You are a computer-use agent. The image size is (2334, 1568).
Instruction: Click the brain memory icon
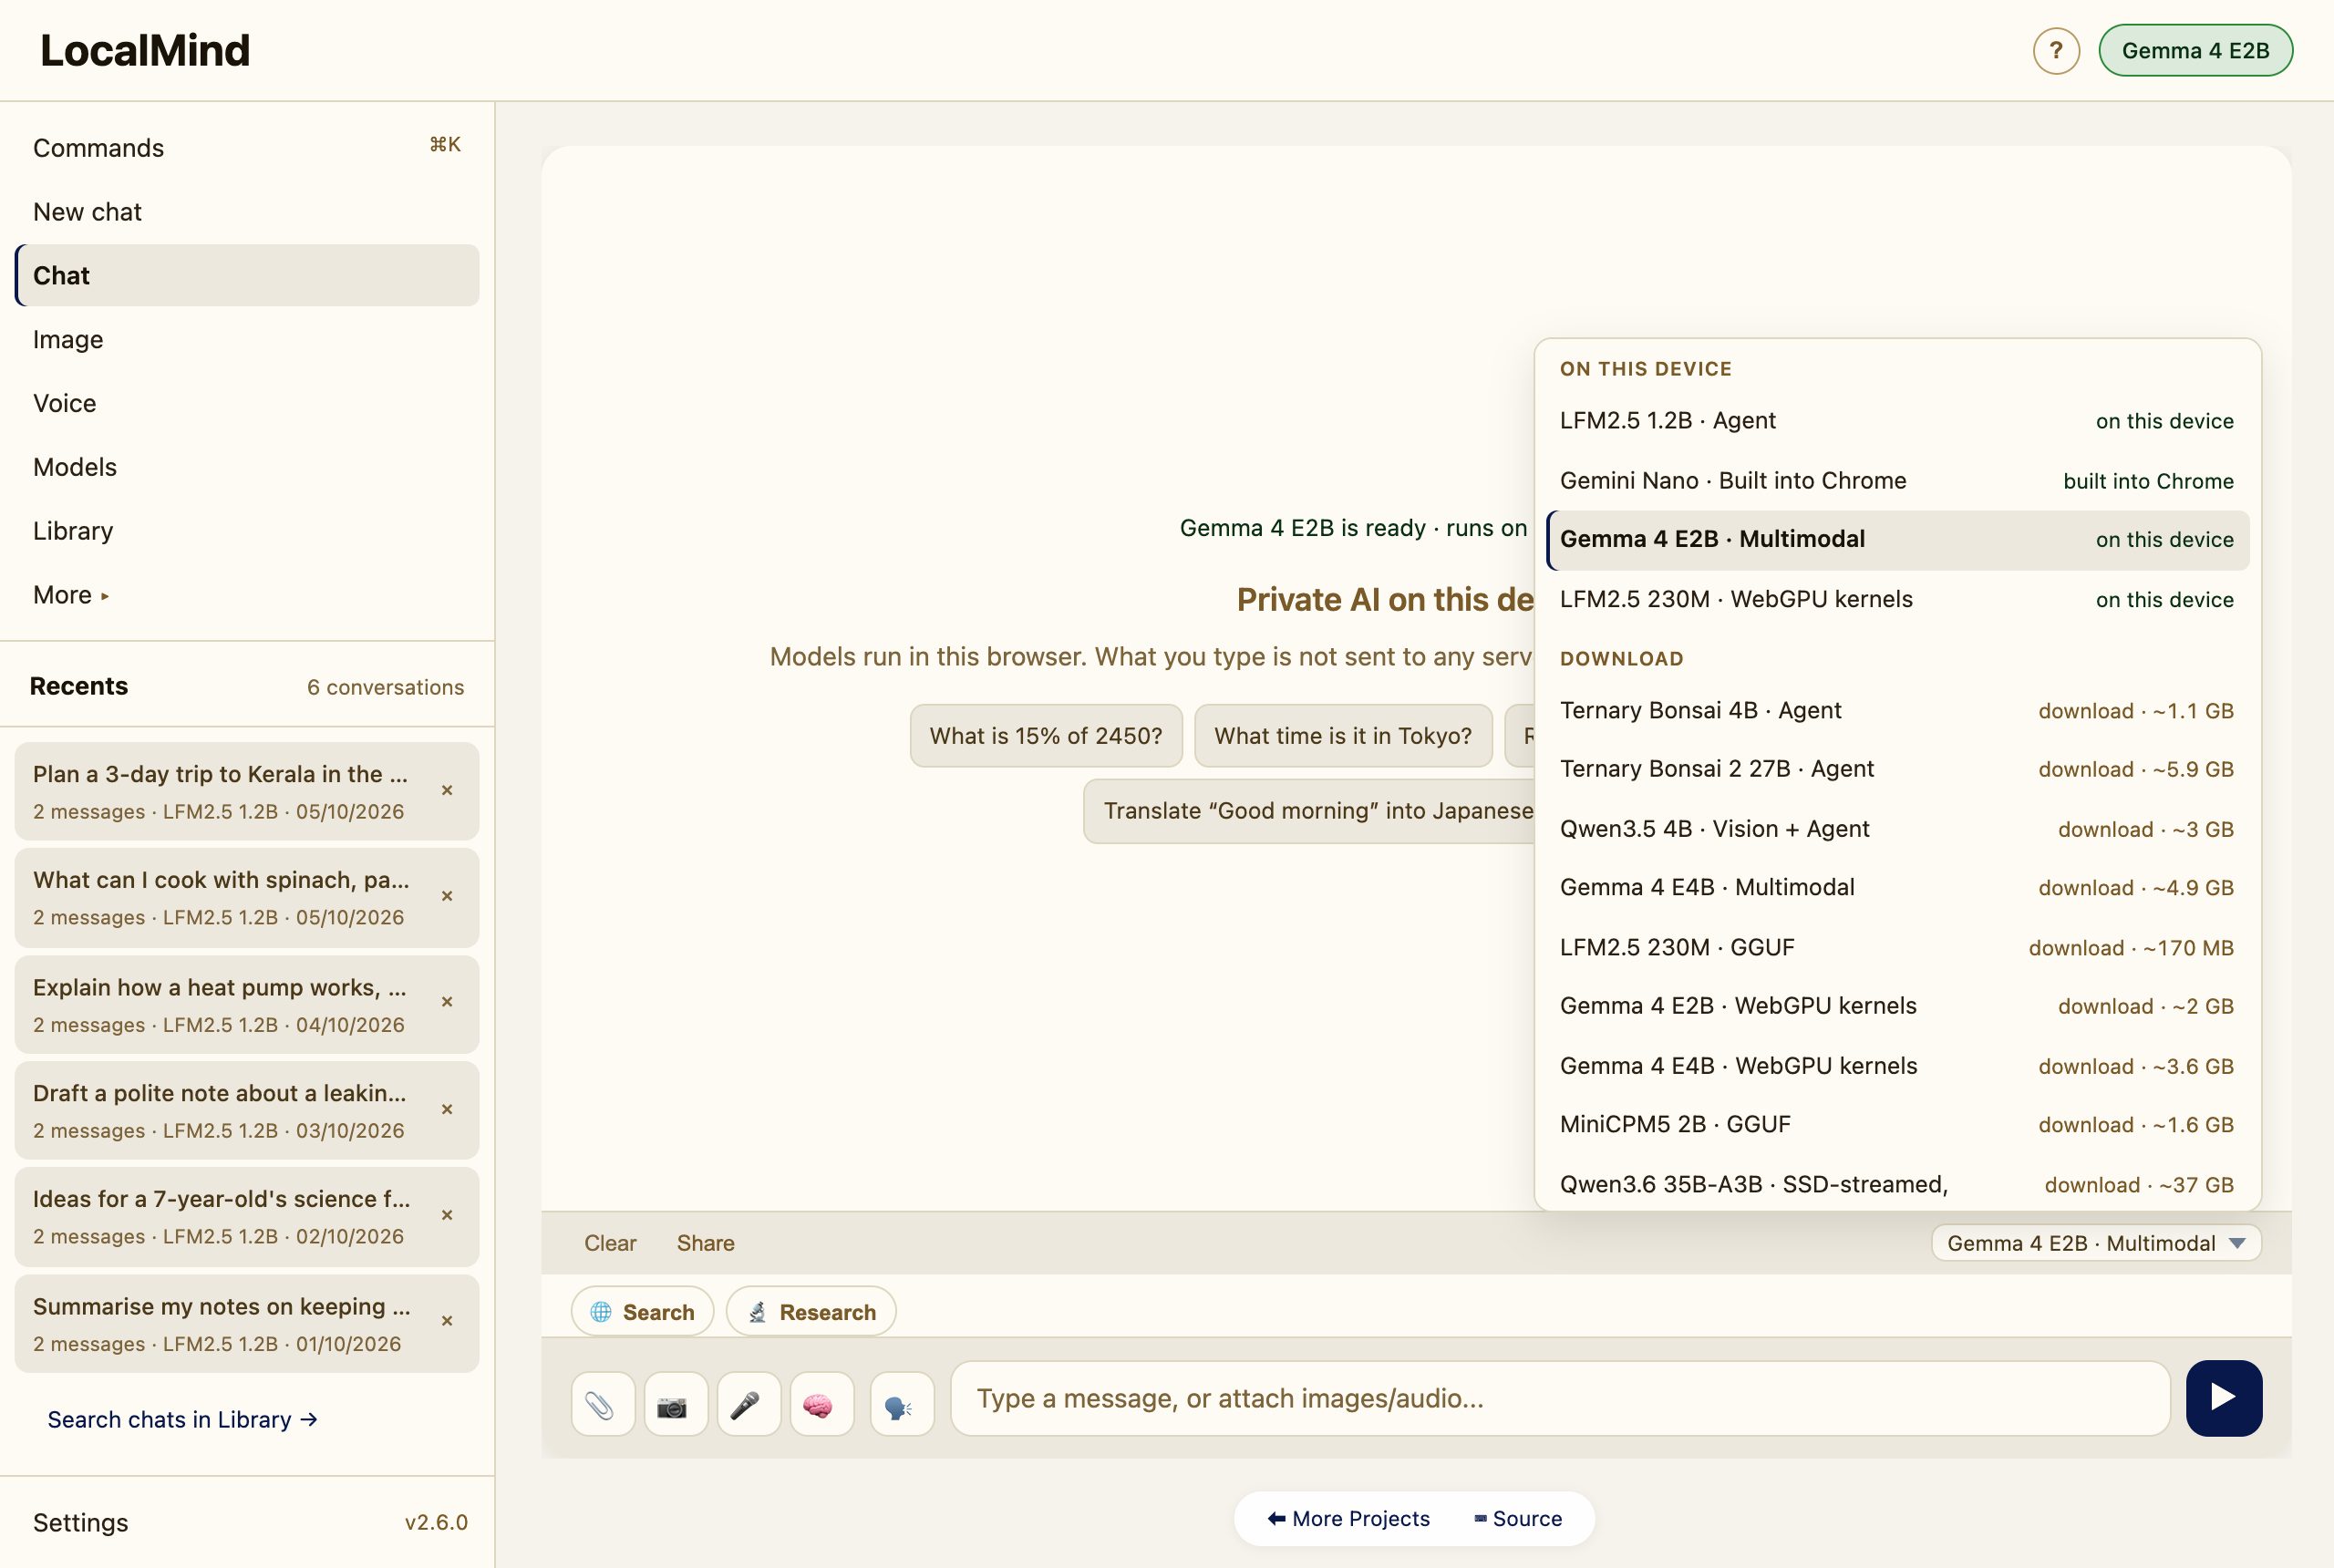click(x=821, y=1404)
